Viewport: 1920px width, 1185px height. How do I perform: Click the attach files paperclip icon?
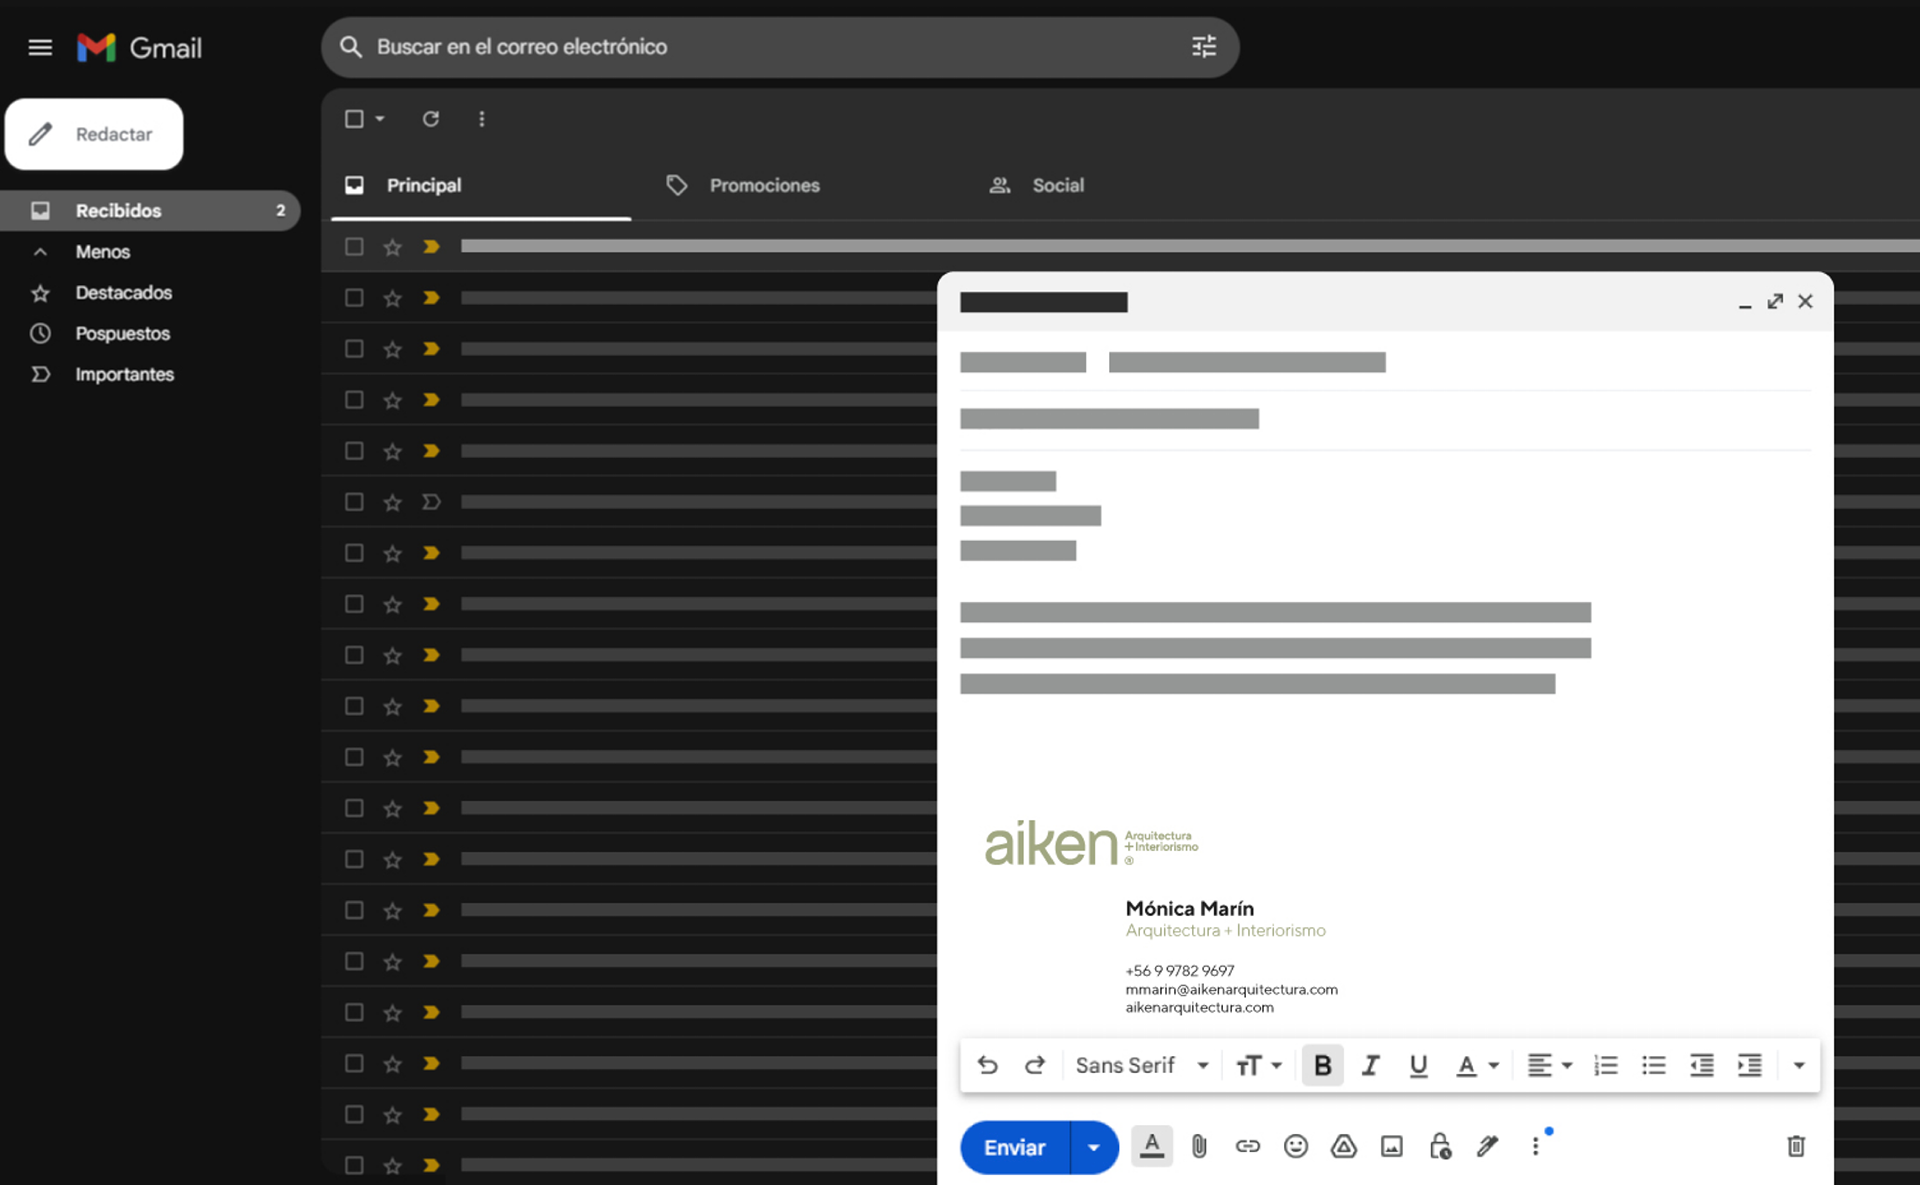tap(1199, 1146)
